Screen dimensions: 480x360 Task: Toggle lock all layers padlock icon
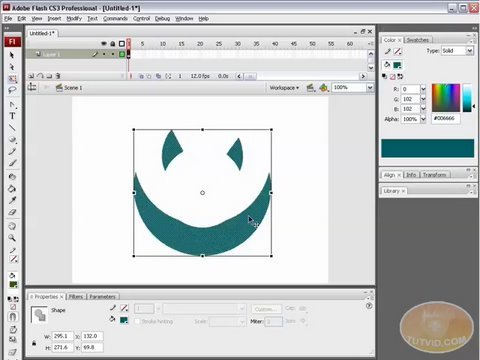pos(113,44)
